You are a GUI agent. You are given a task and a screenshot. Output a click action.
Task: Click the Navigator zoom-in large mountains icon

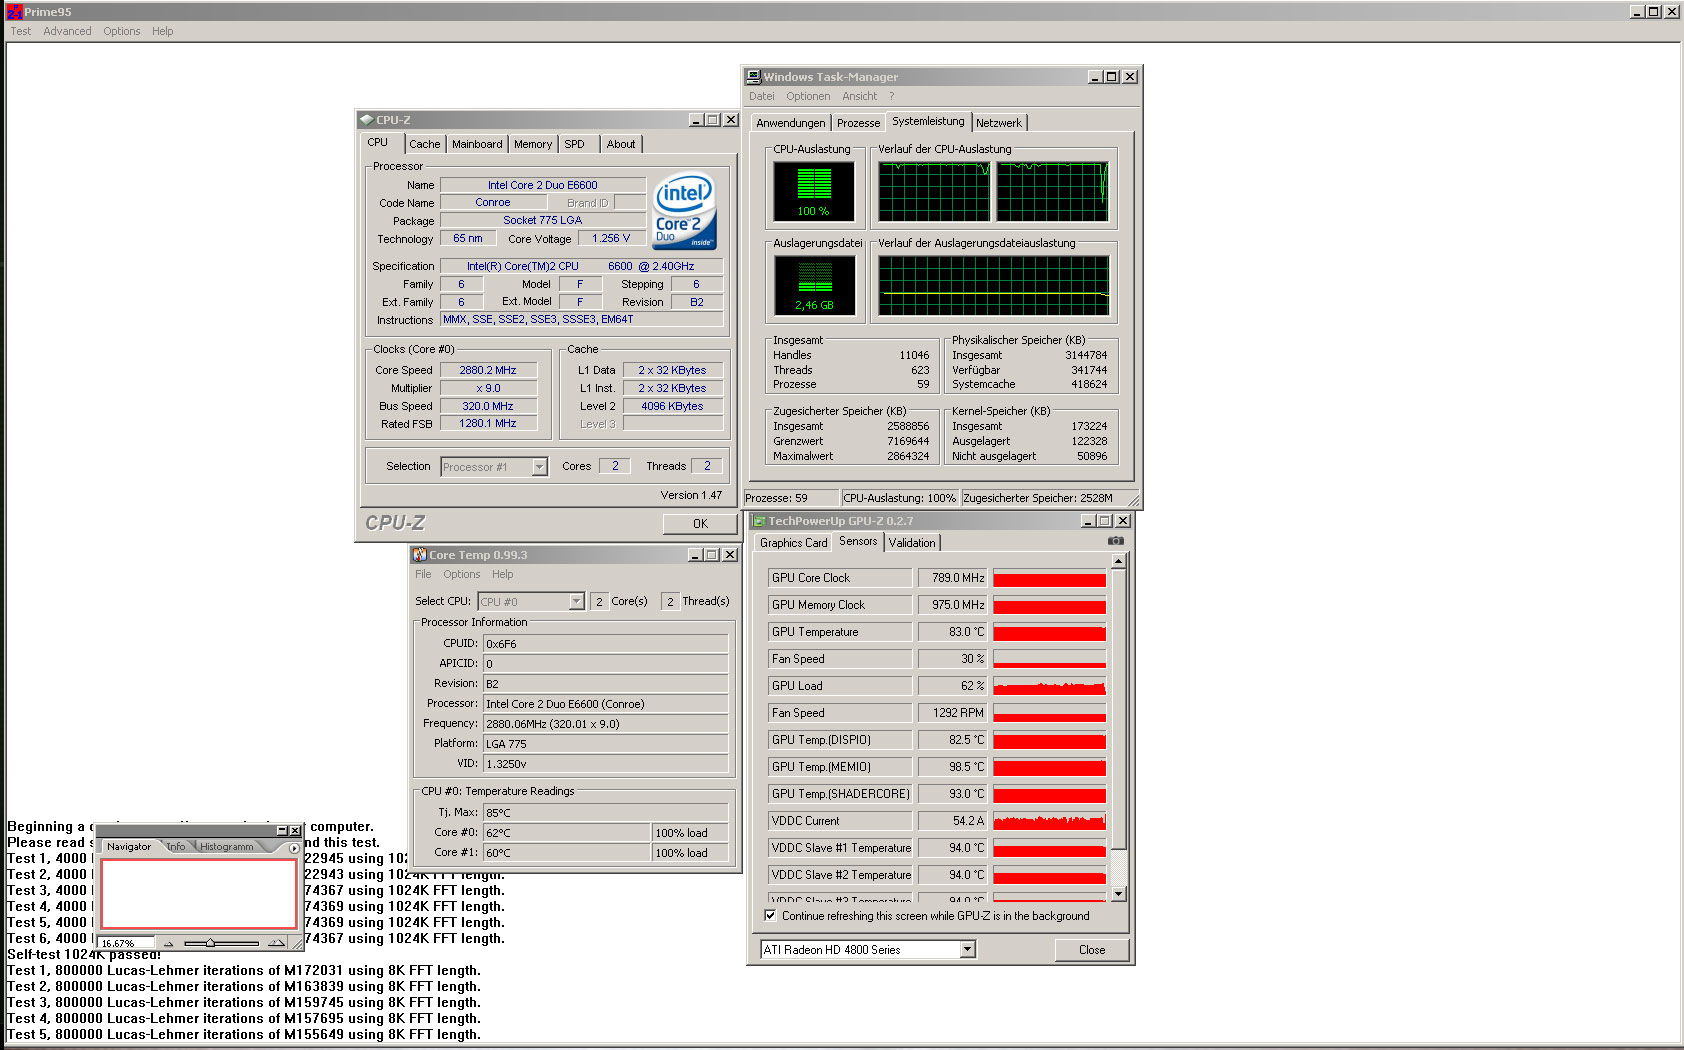click(x=277, y=942)
